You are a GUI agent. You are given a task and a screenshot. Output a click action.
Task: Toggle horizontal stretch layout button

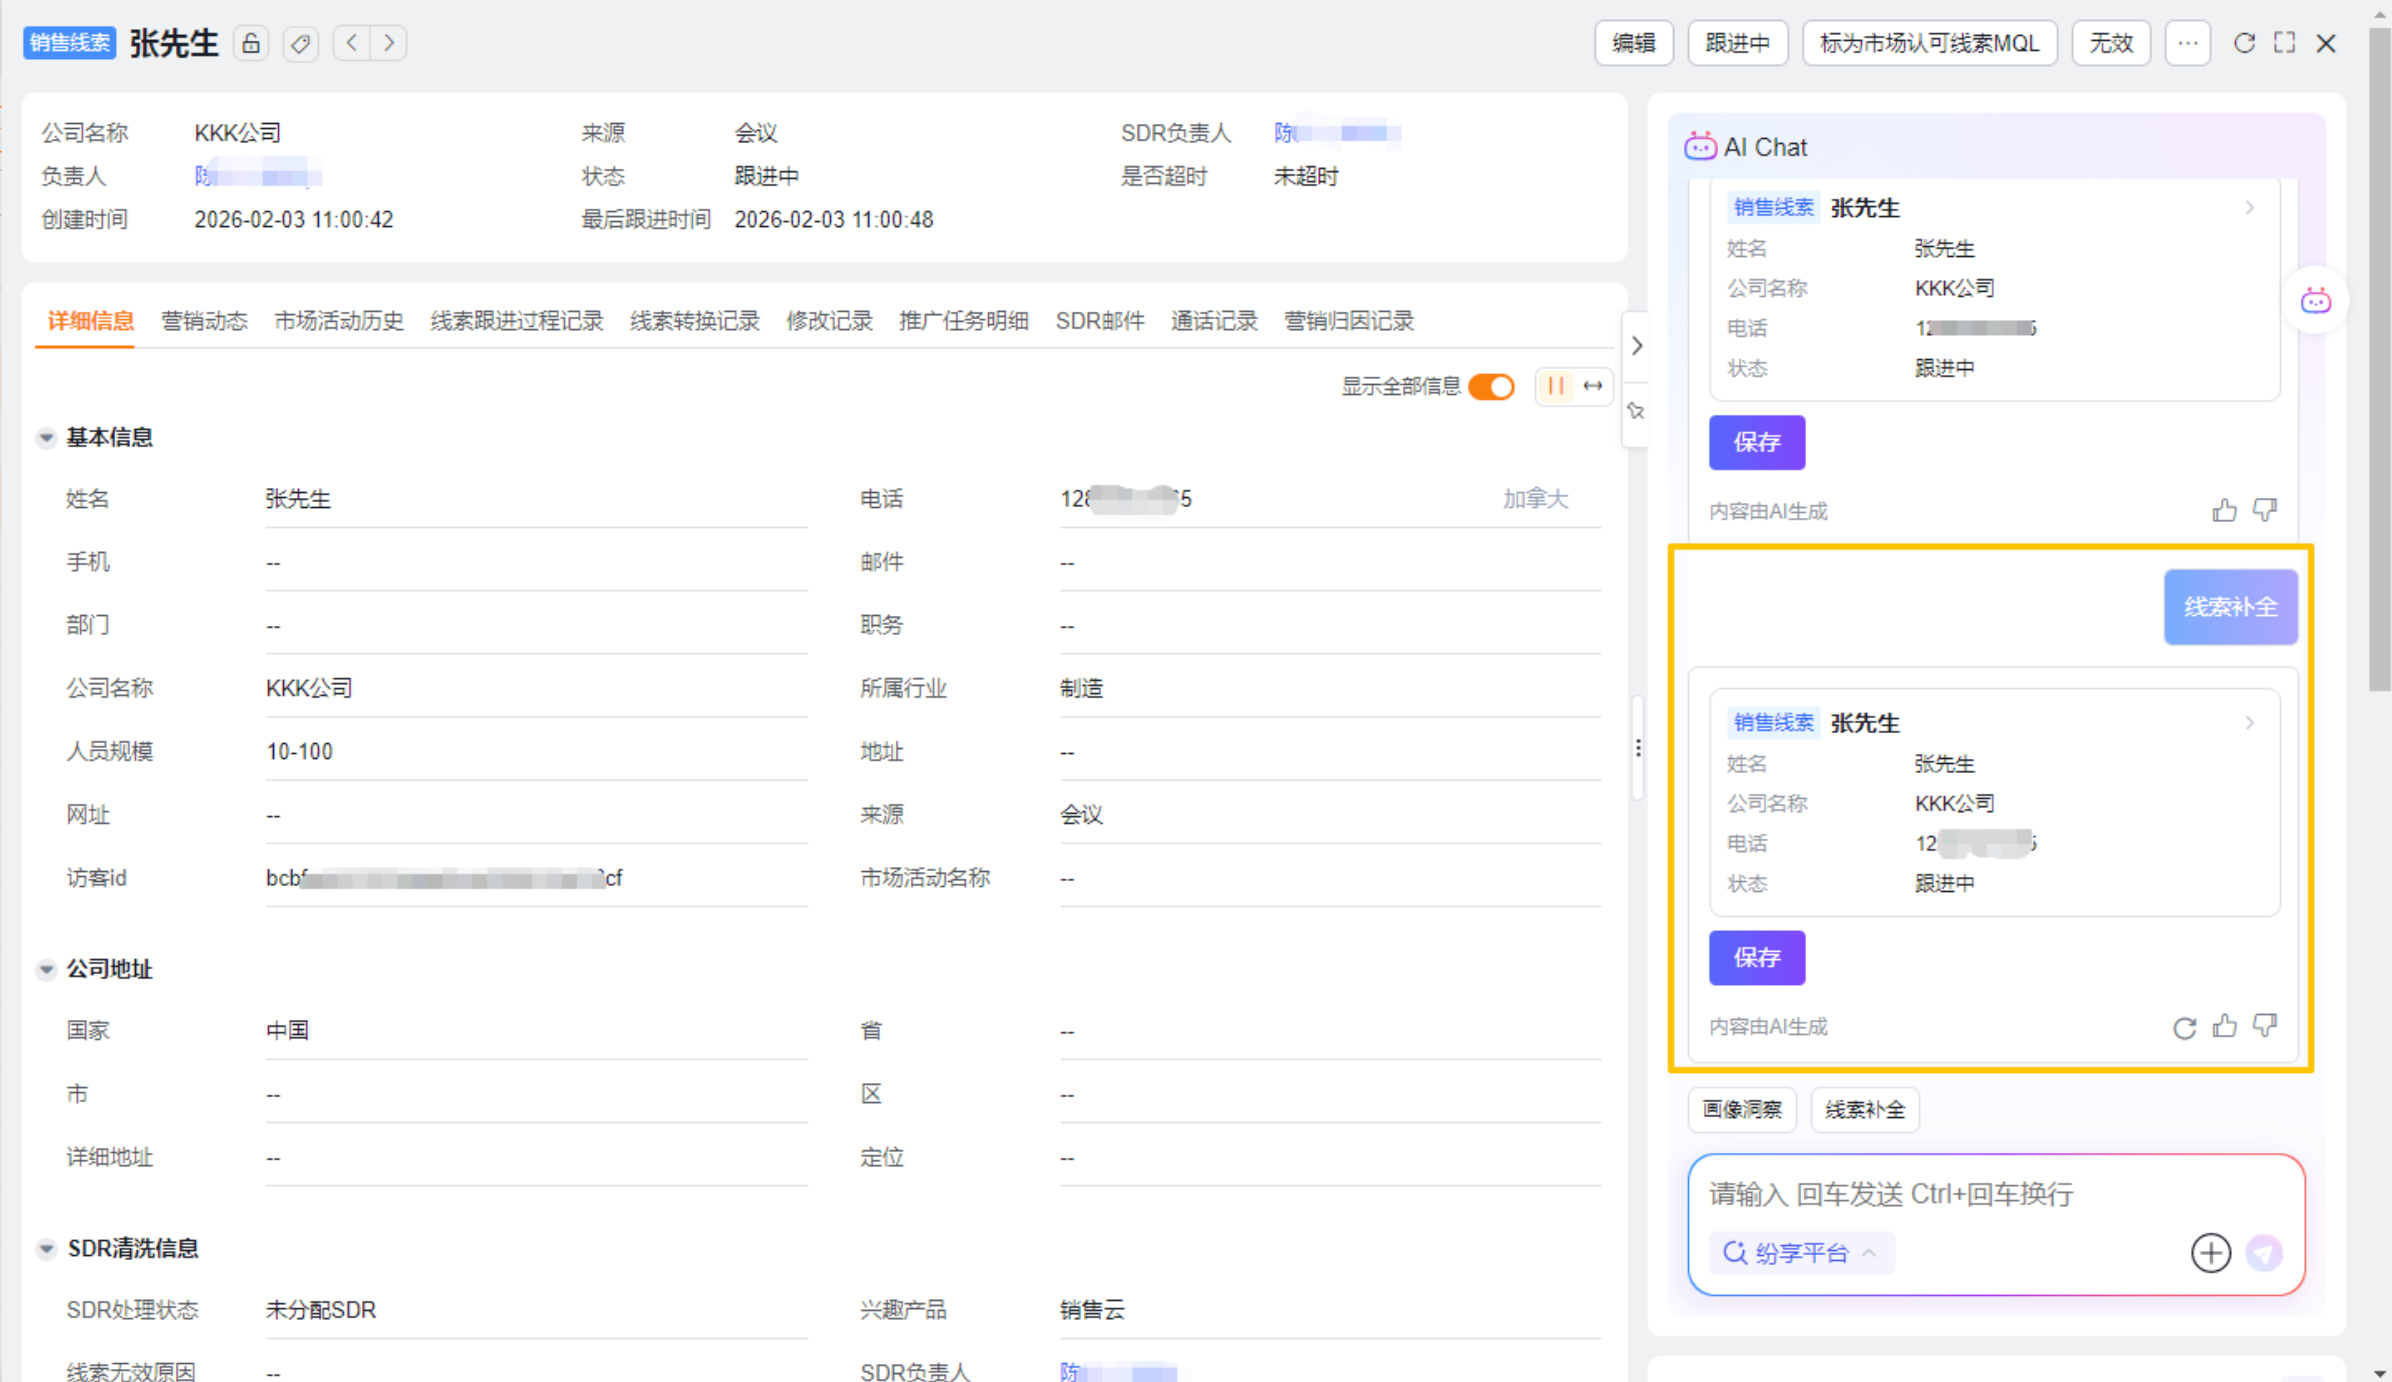pos(1593,386)
